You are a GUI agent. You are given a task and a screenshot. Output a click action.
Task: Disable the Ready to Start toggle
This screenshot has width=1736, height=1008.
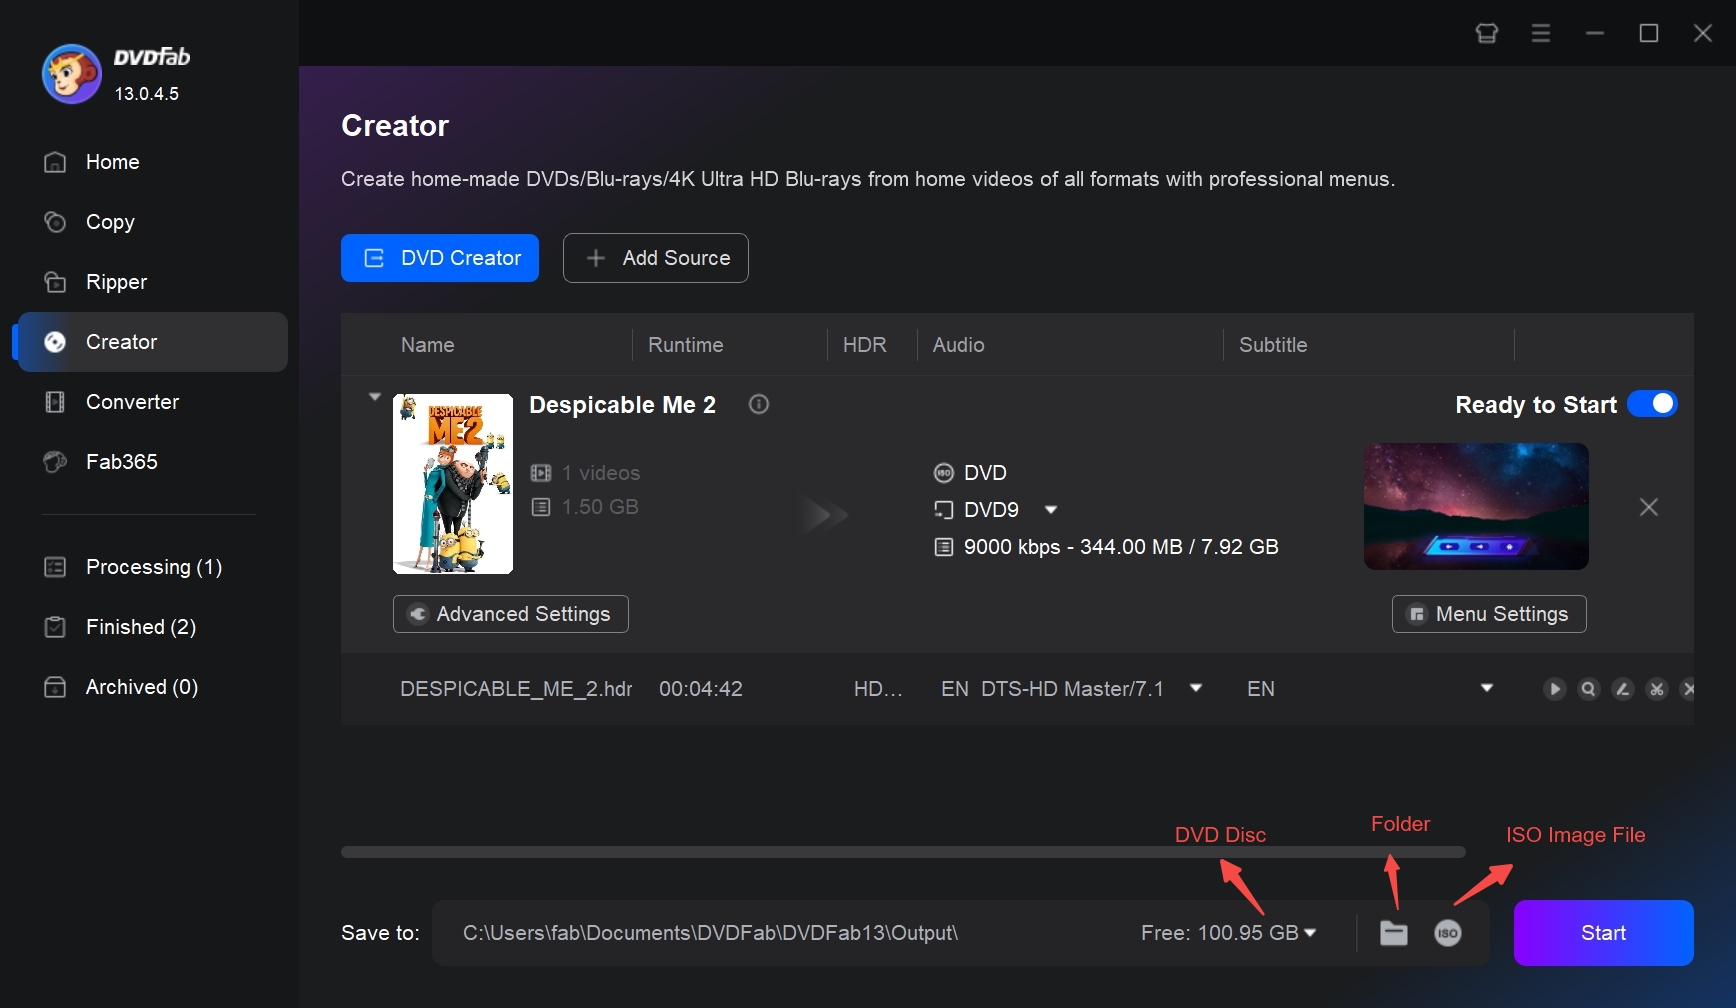[x=1652, y=404]
